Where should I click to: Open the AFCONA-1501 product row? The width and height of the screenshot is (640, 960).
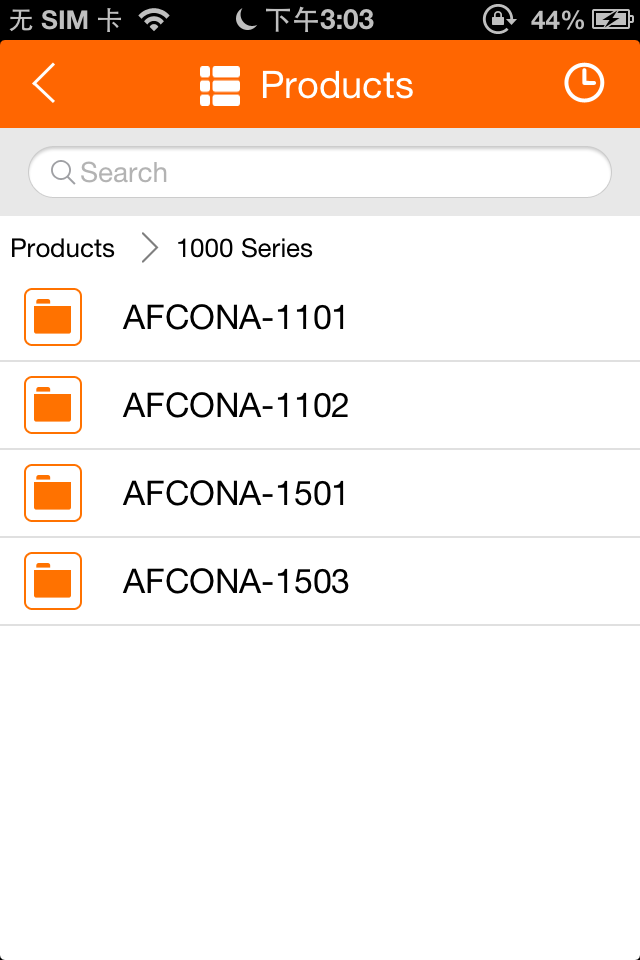tap(320, 493)
